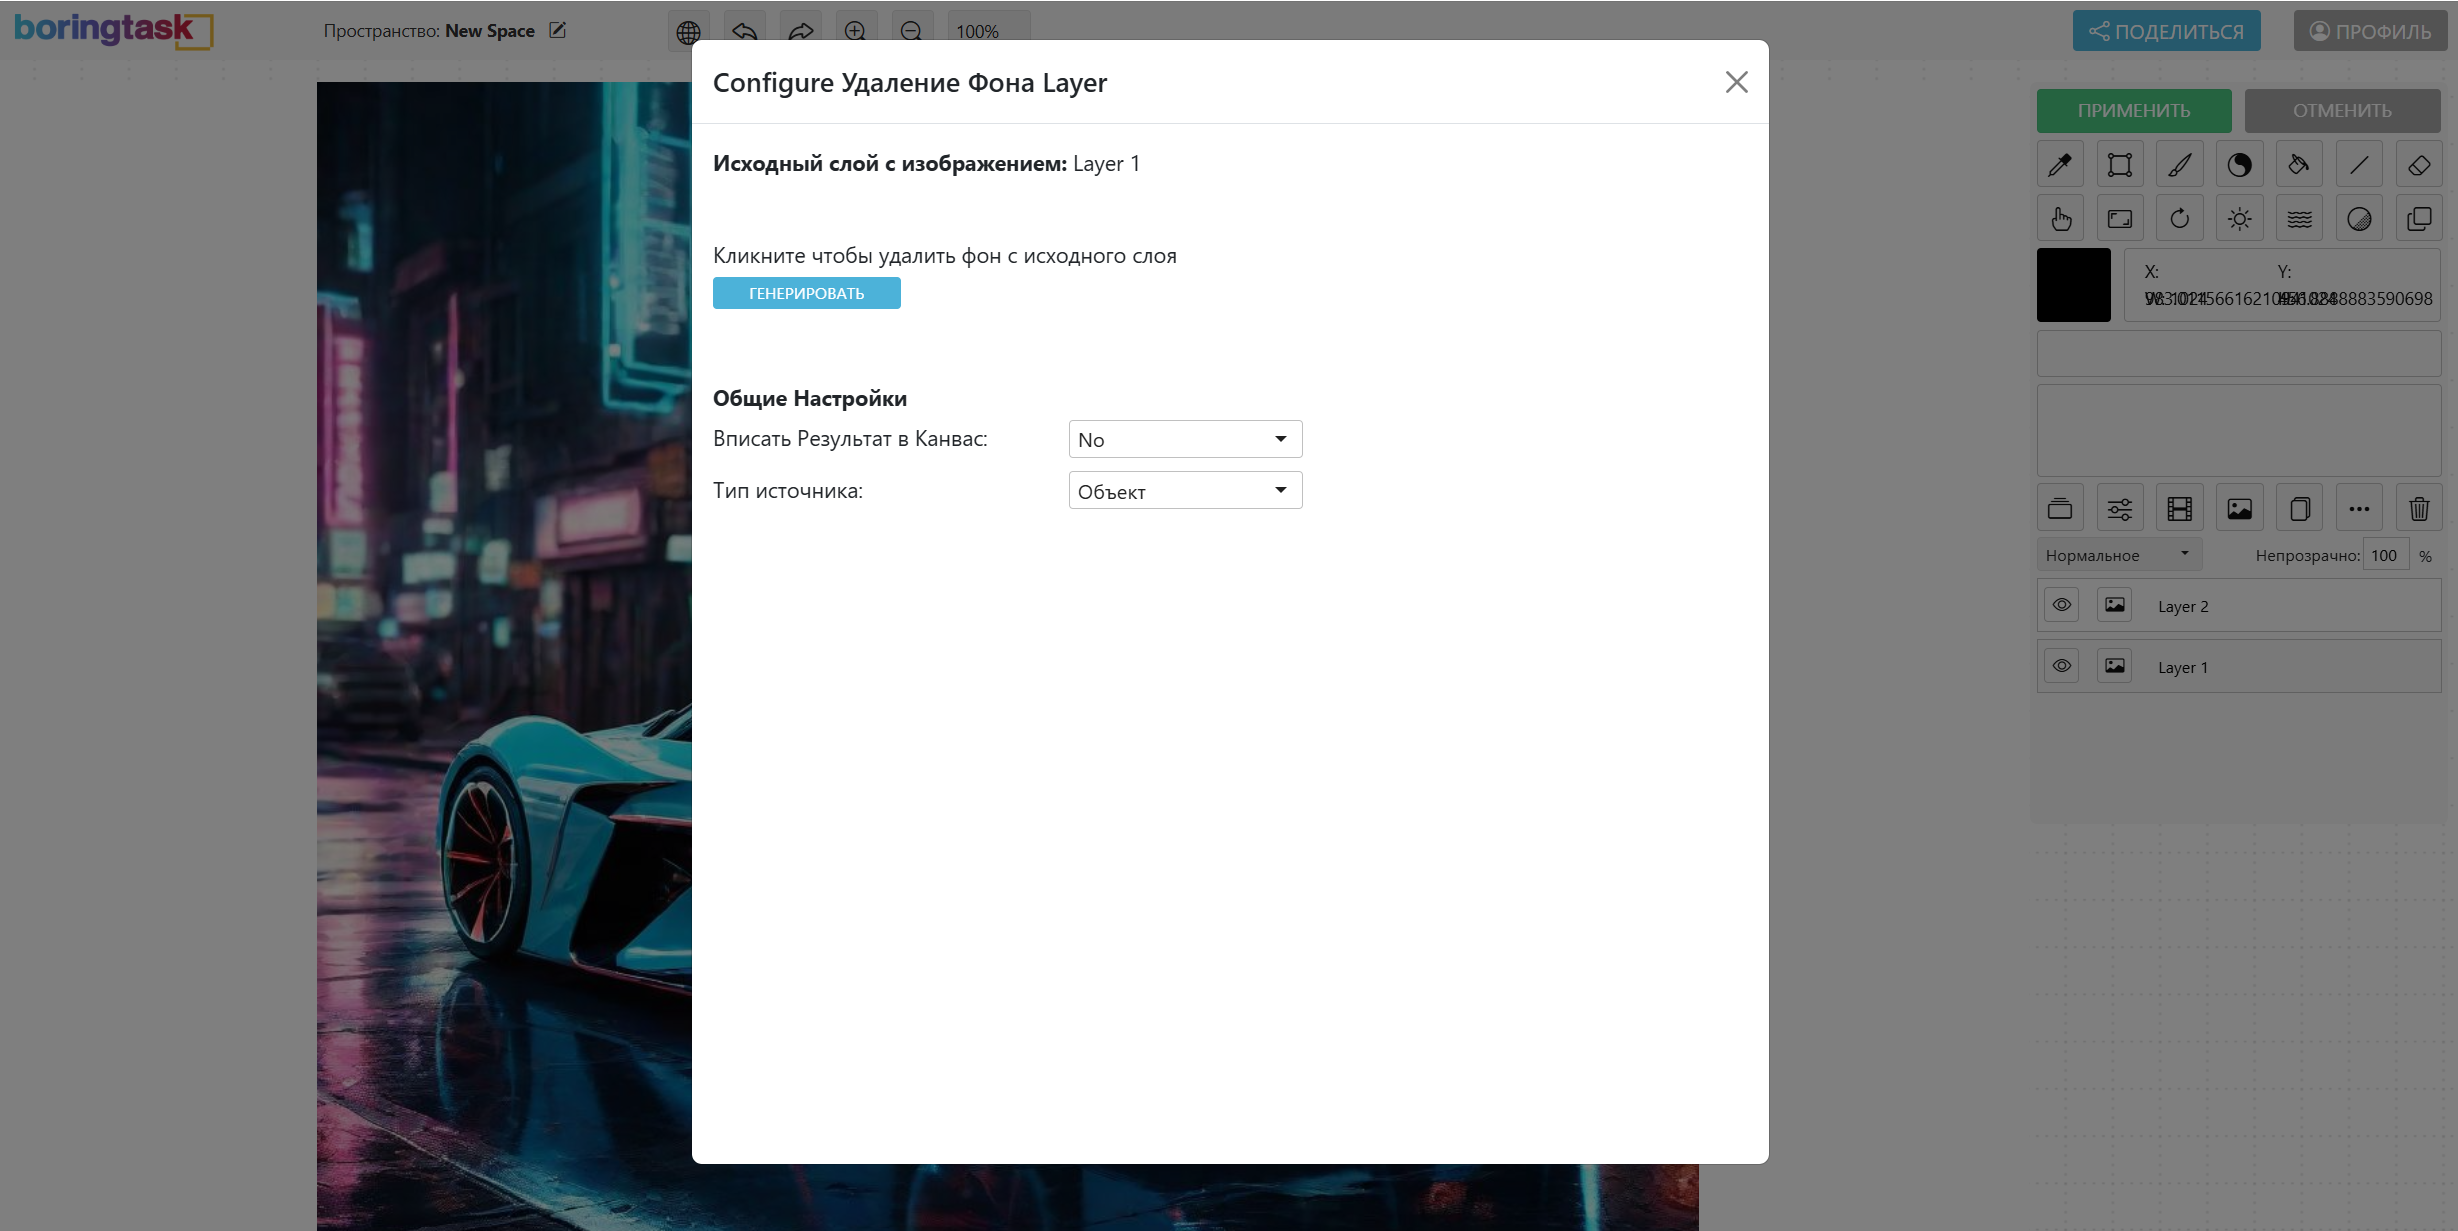The width and height of the screenshot is (2458, 1231).
Task: Click the rotate tool icon
Action: (2180, 219)
